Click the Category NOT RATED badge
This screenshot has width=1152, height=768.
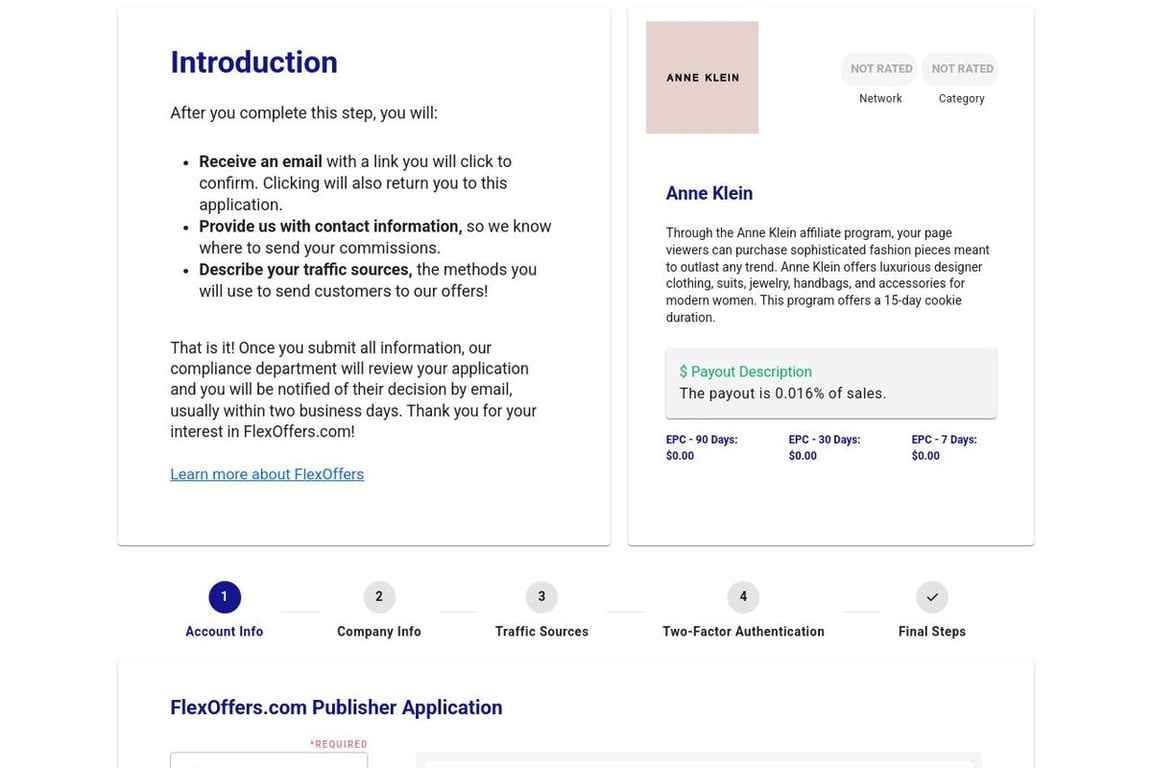coord(962,68)
